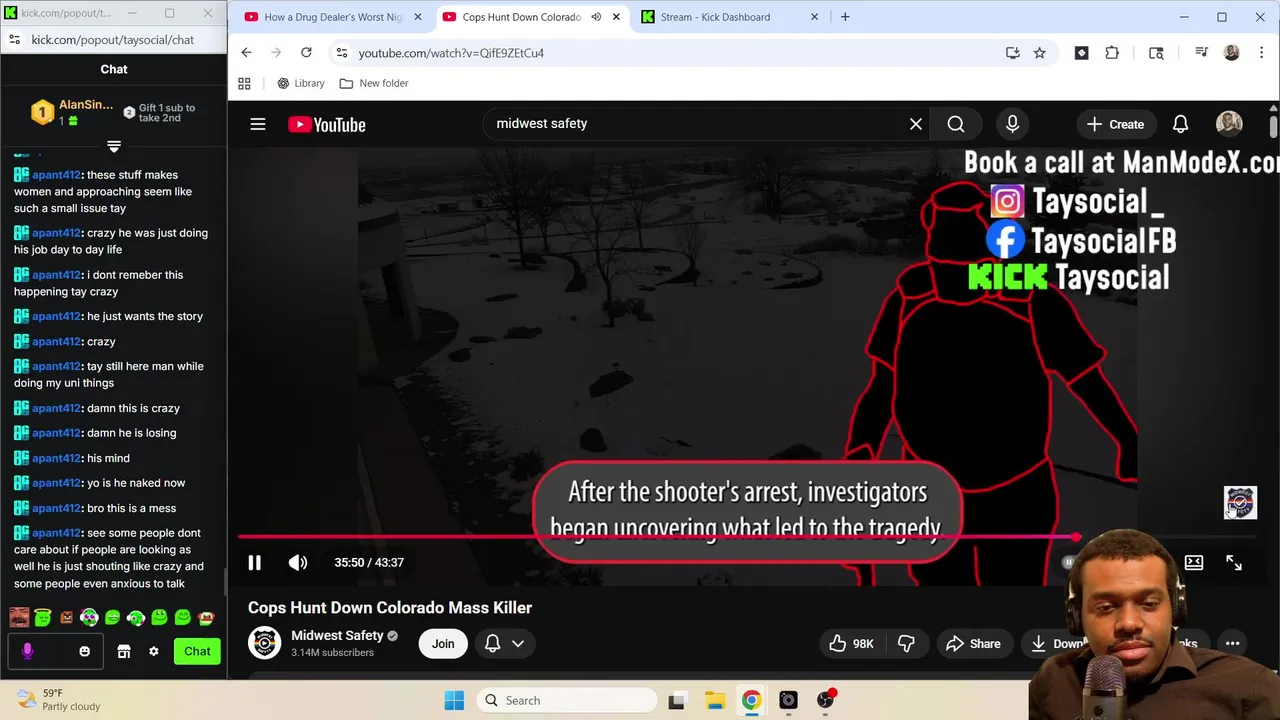Image resolution: width=1280 pixels, height=720 pixels.
Task: Open the weather widget showing 59°F
Action: click(58, 699)
